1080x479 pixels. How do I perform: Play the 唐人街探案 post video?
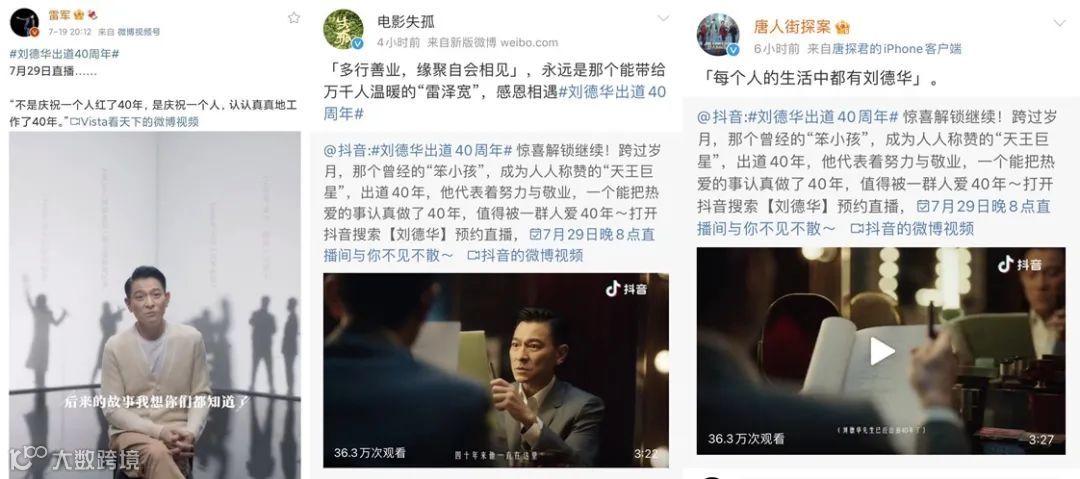[x=882, y=351]
